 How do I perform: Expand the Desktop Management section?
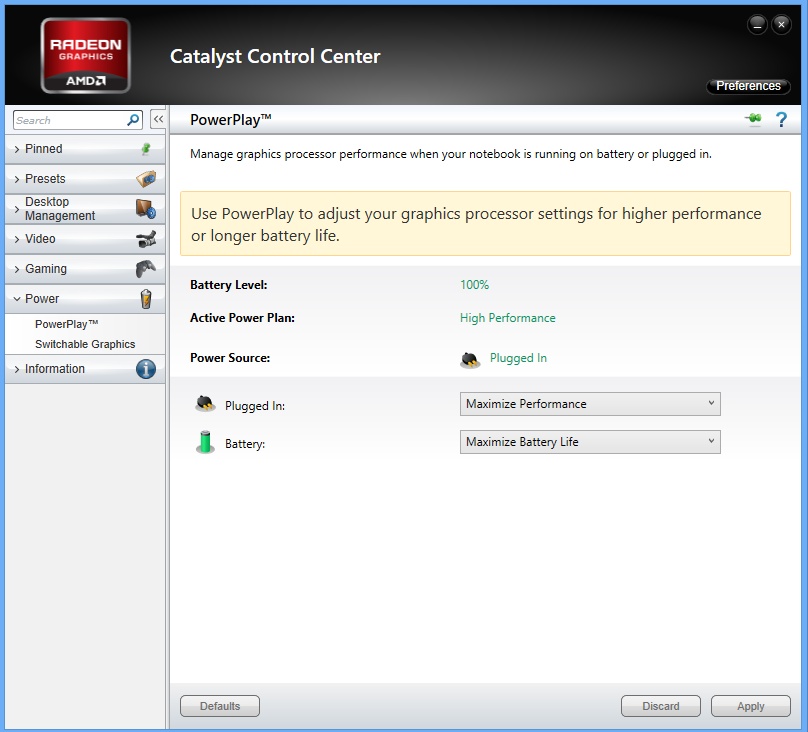pyautogui.click(x=85, y=209)
